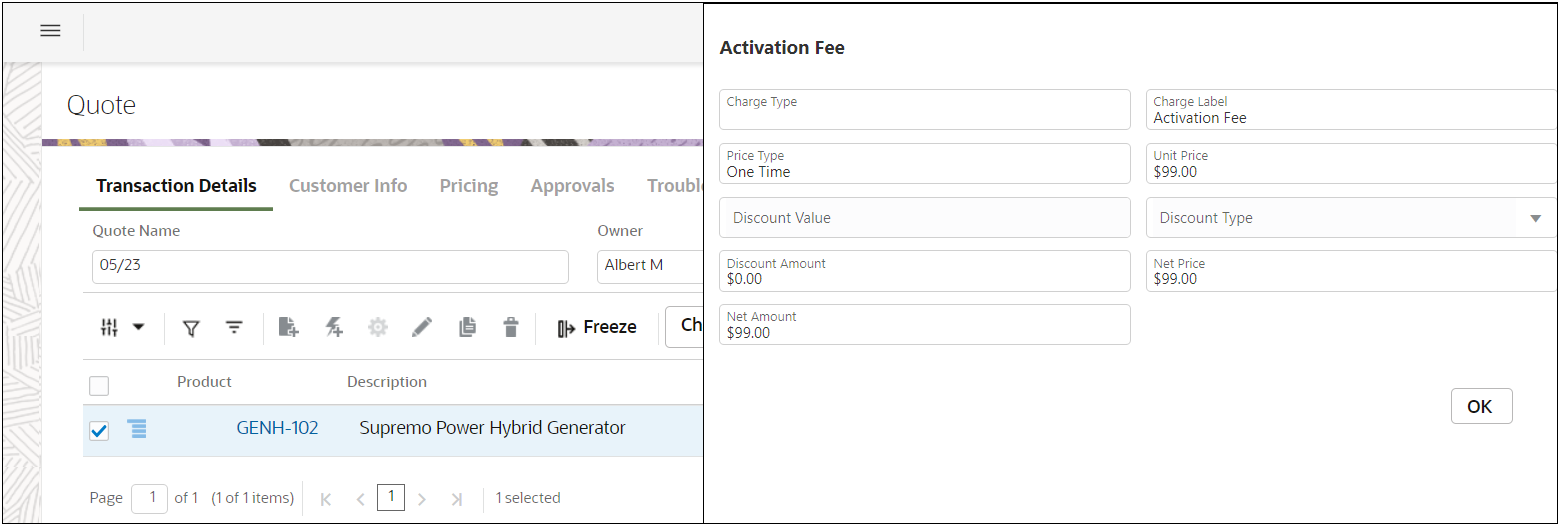Click the pencil edit icon
The image size is (1560, 526).
422,327
